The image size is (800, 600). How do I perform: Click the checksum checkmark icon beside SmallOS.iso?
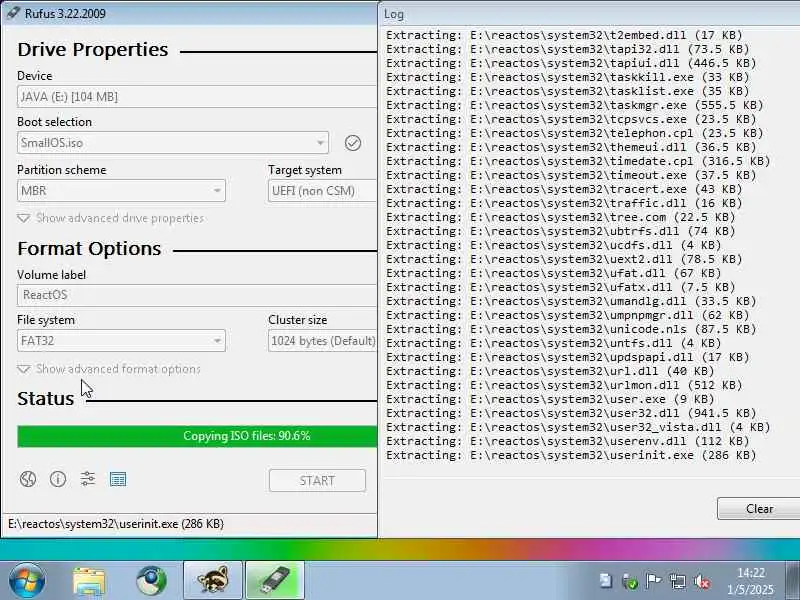[x=353, y=143]
